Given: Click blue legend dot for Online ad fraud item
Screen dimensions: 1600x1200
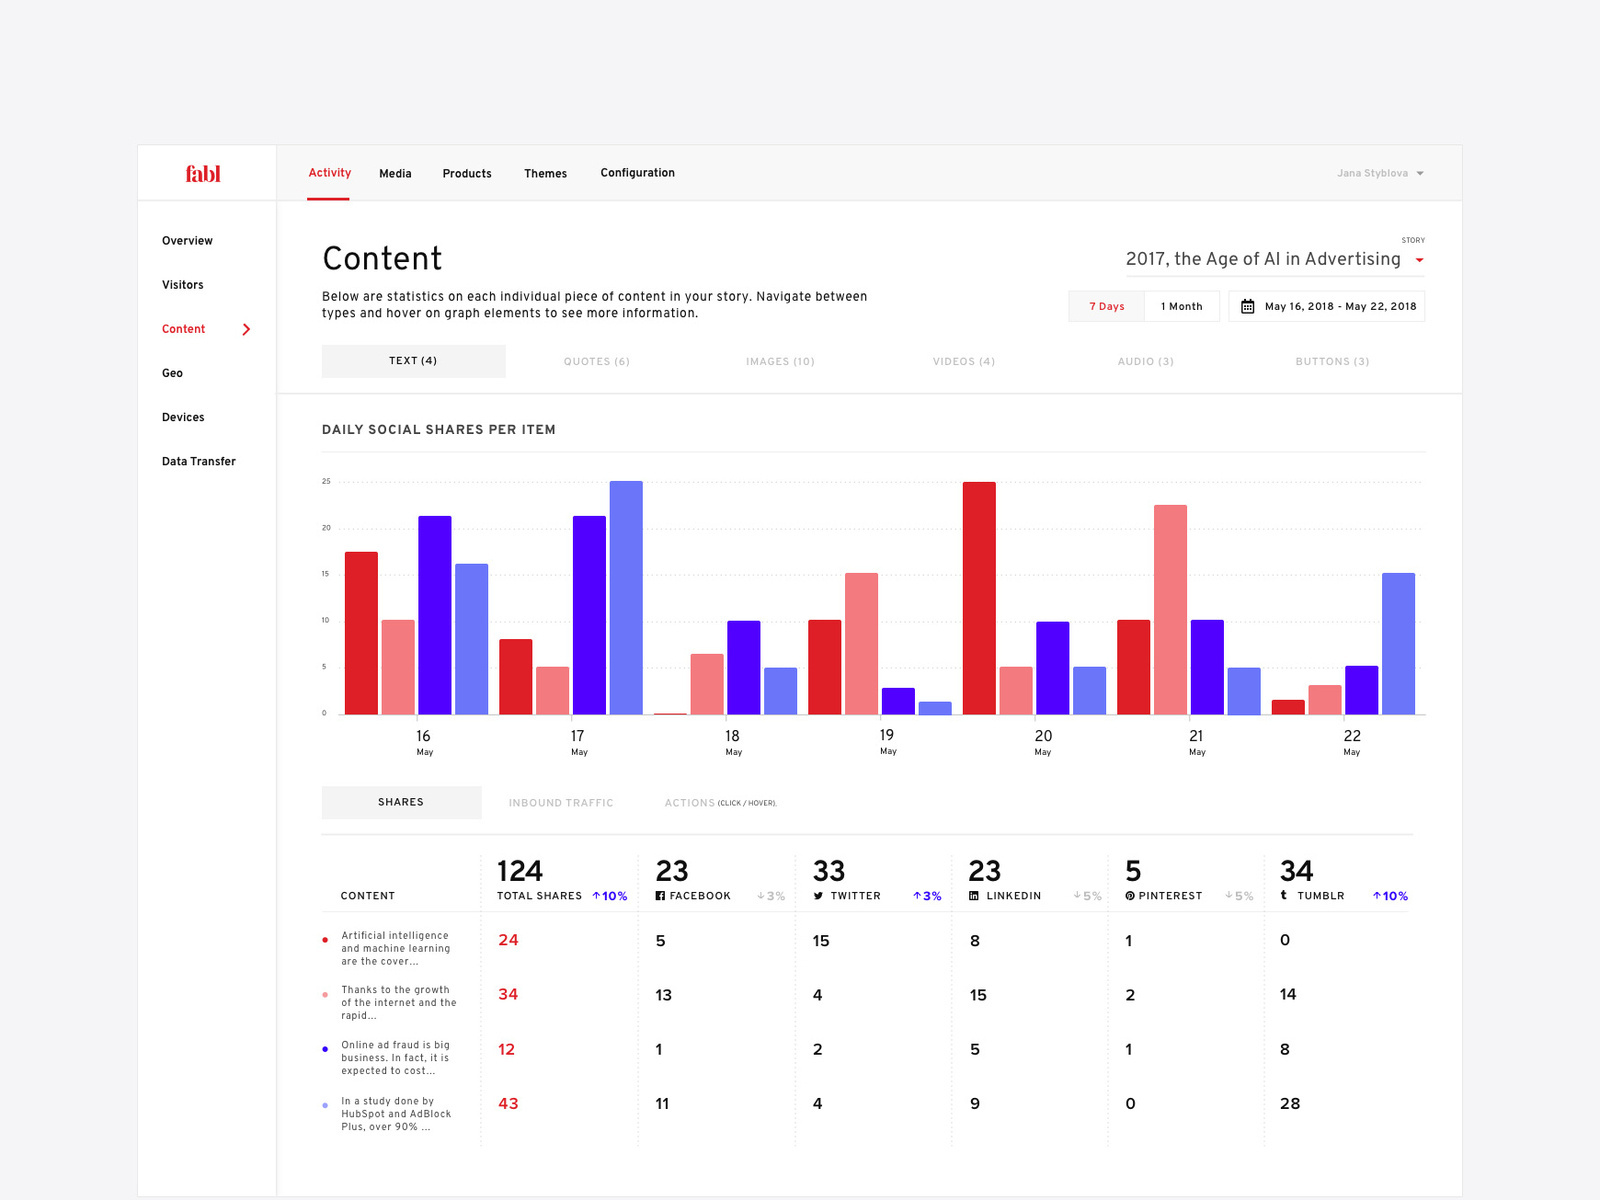Looking at the screenshot, I should tap(325, 1049).
